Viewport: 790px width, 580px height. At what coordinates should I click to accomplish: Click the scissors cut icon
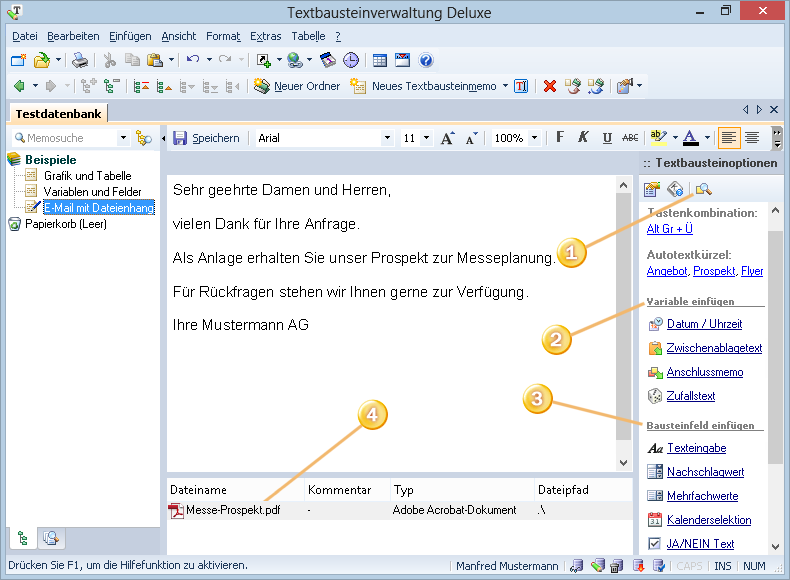110,60
